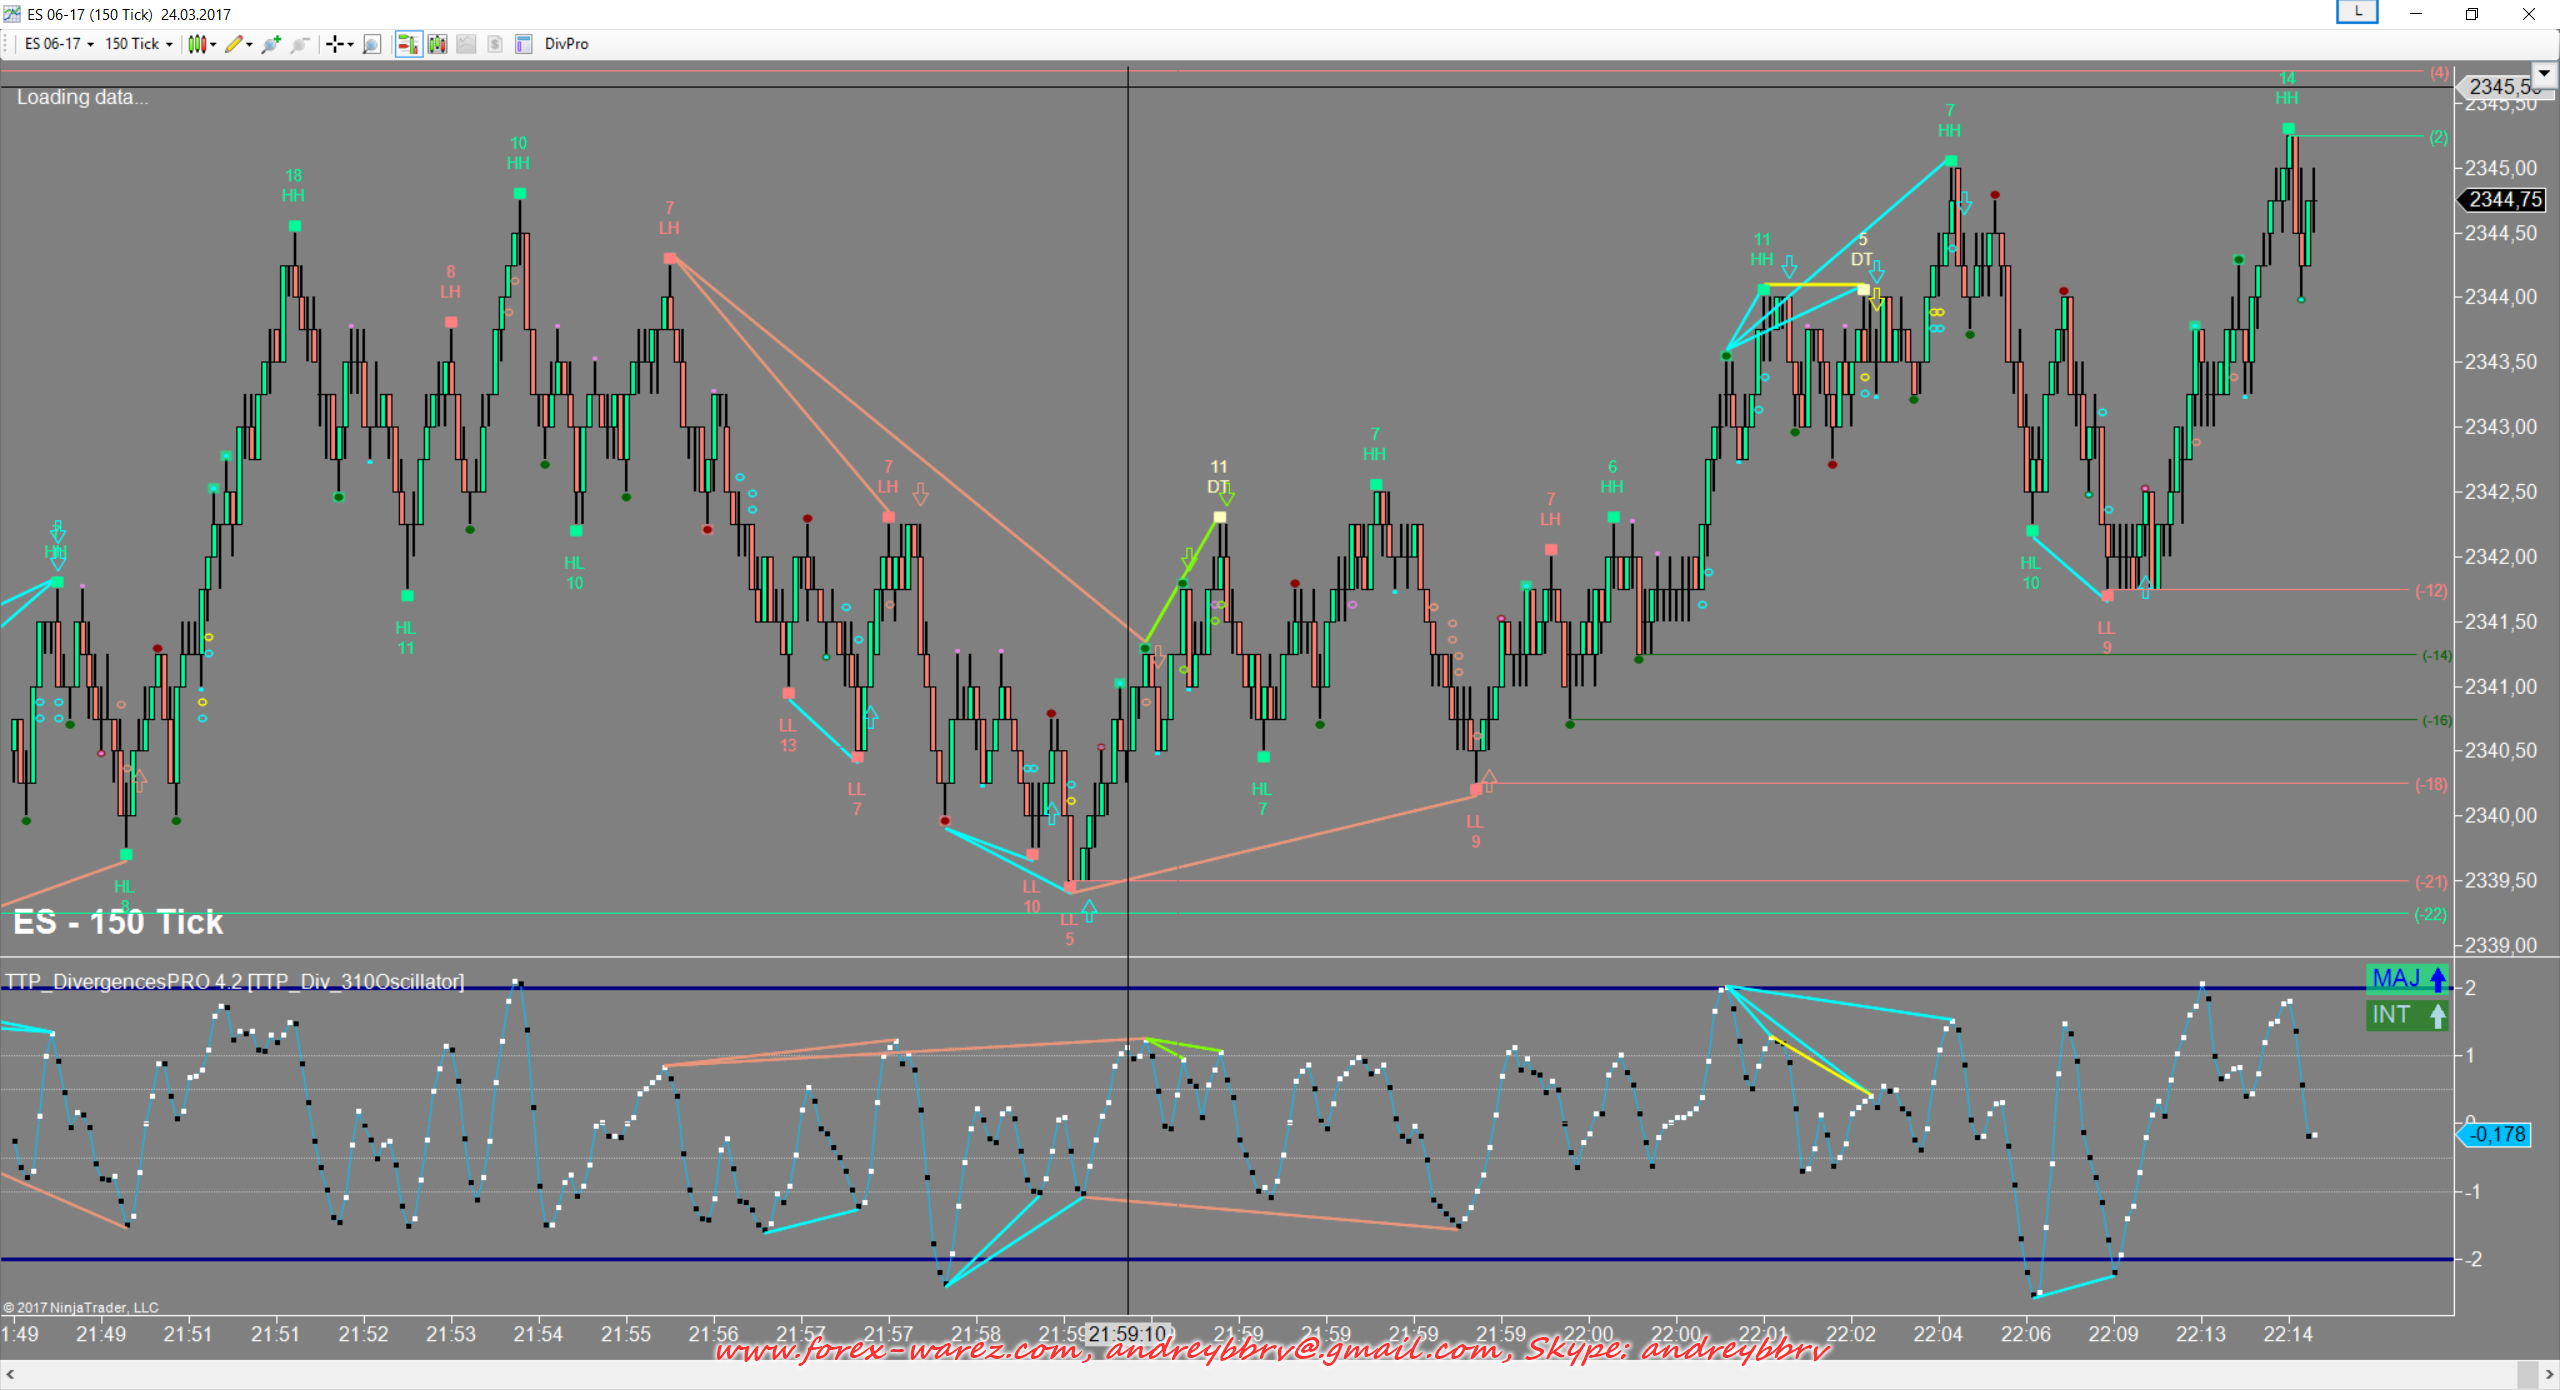This screenshot has width=2560, height=1390.
Task: Click the -0,178 oscillator value marker
Action: [x=2497, y=1135]
